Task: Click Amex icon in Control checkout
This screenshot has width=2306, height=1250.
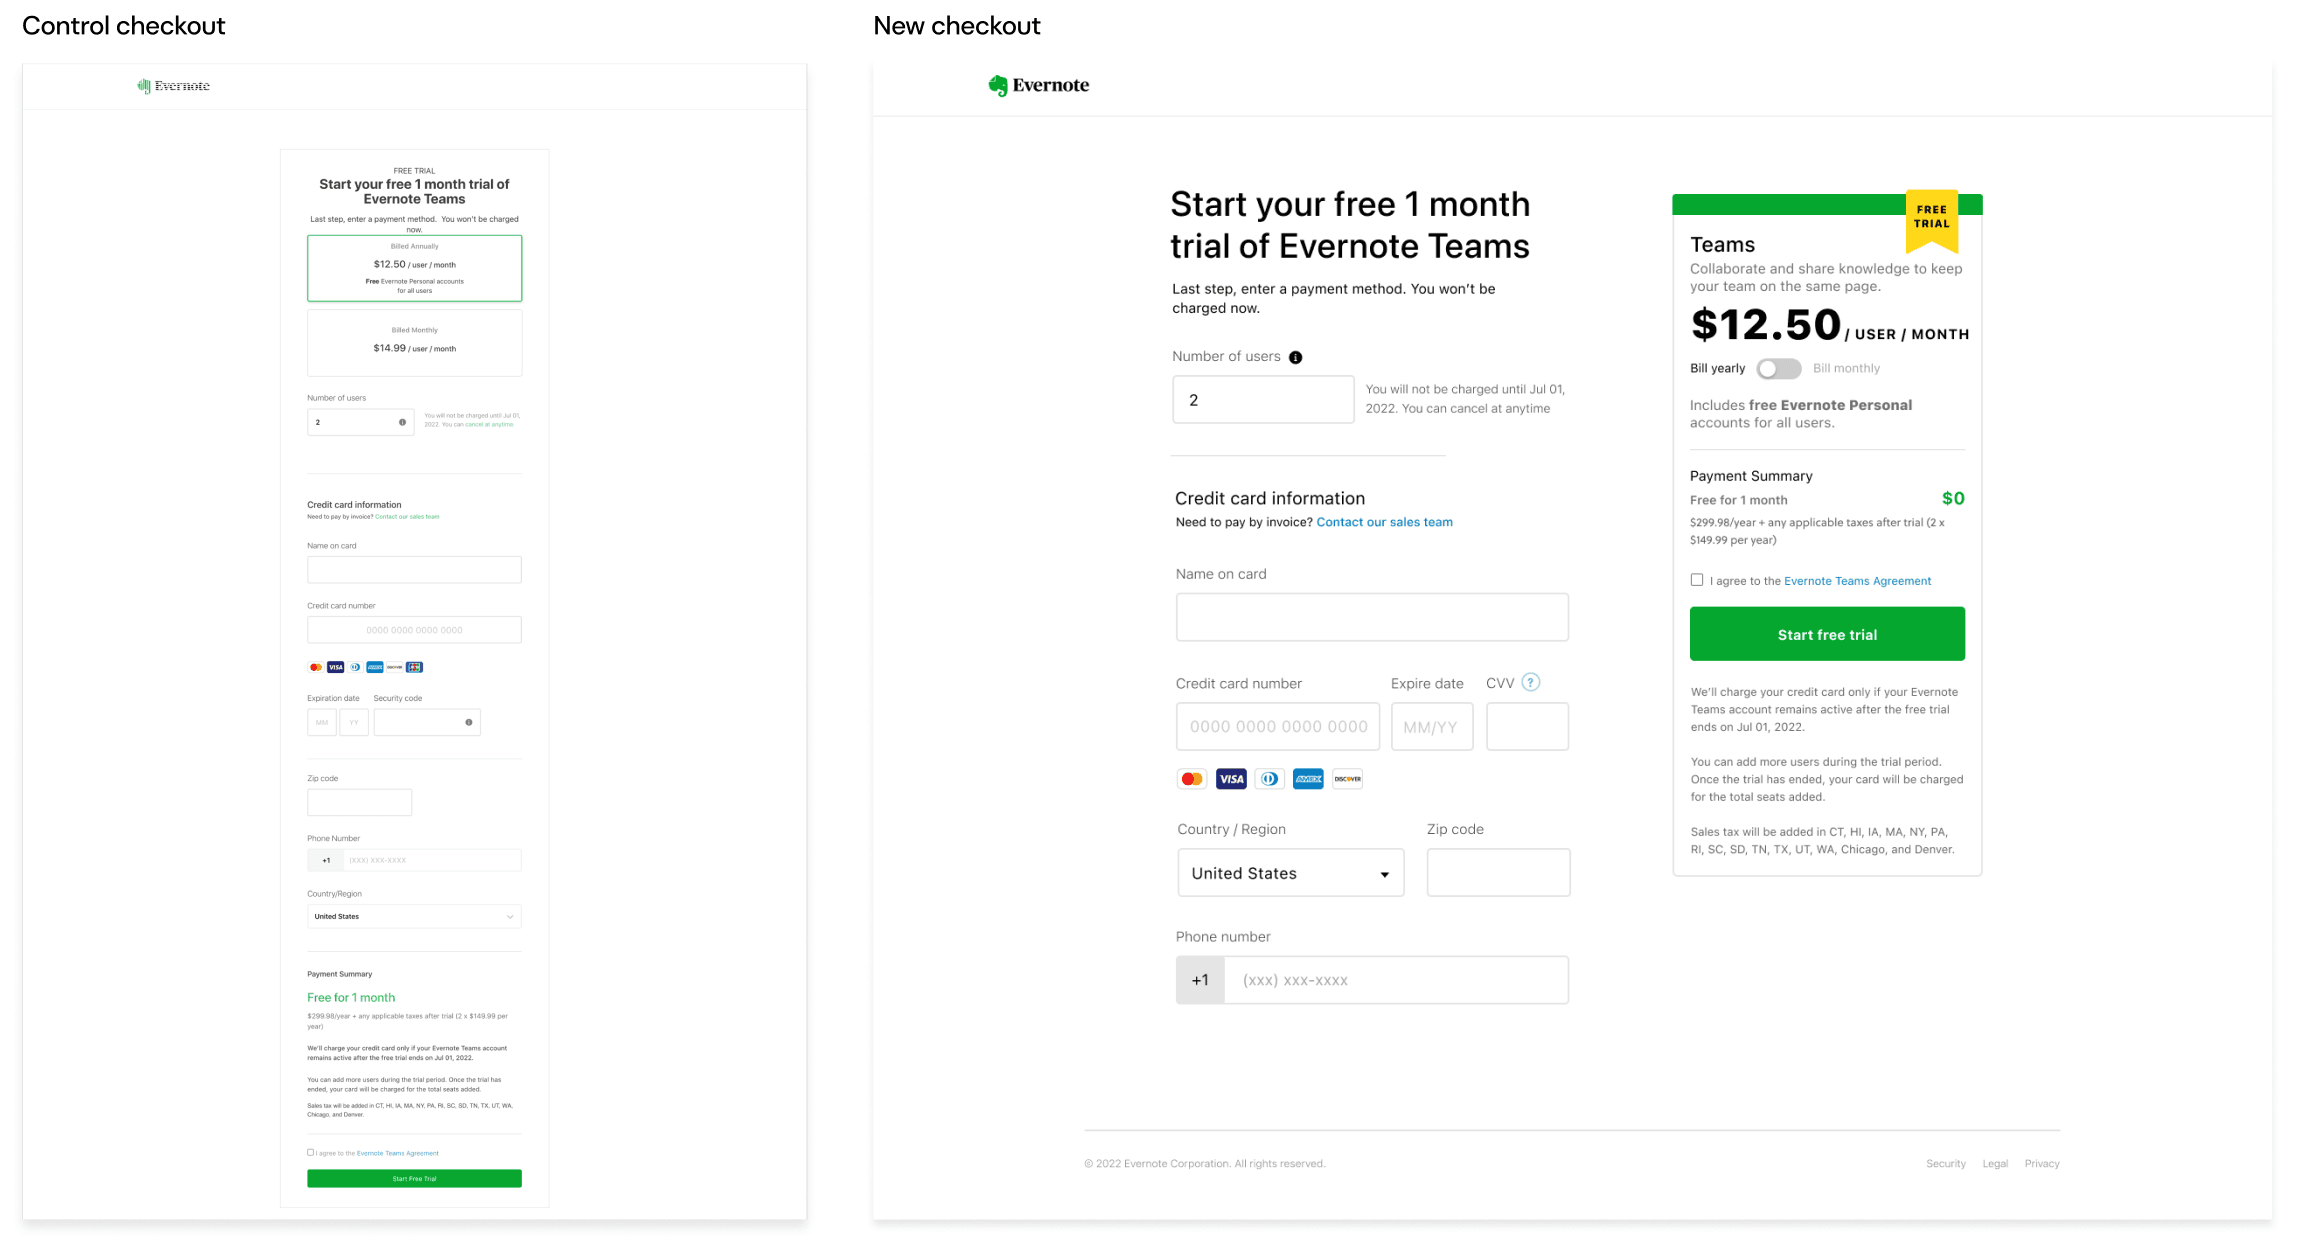Action: click(375, 667)
